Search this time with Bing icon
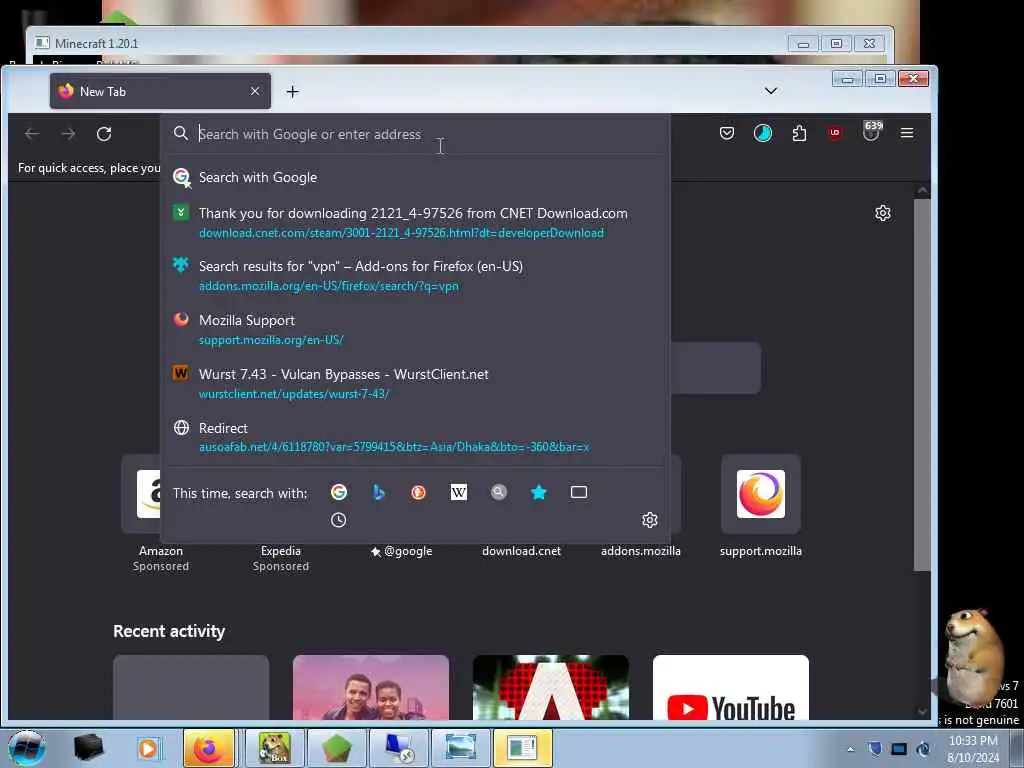The image size is (1024, 768). (379, 492)
